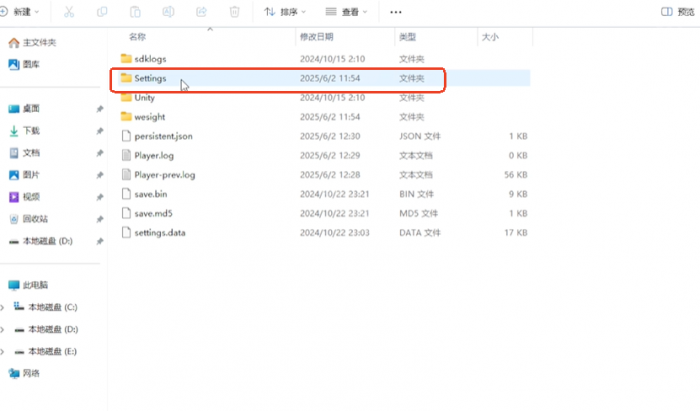Click the sdklogs folder icon

pyautogui.click(x=126, y=58)
